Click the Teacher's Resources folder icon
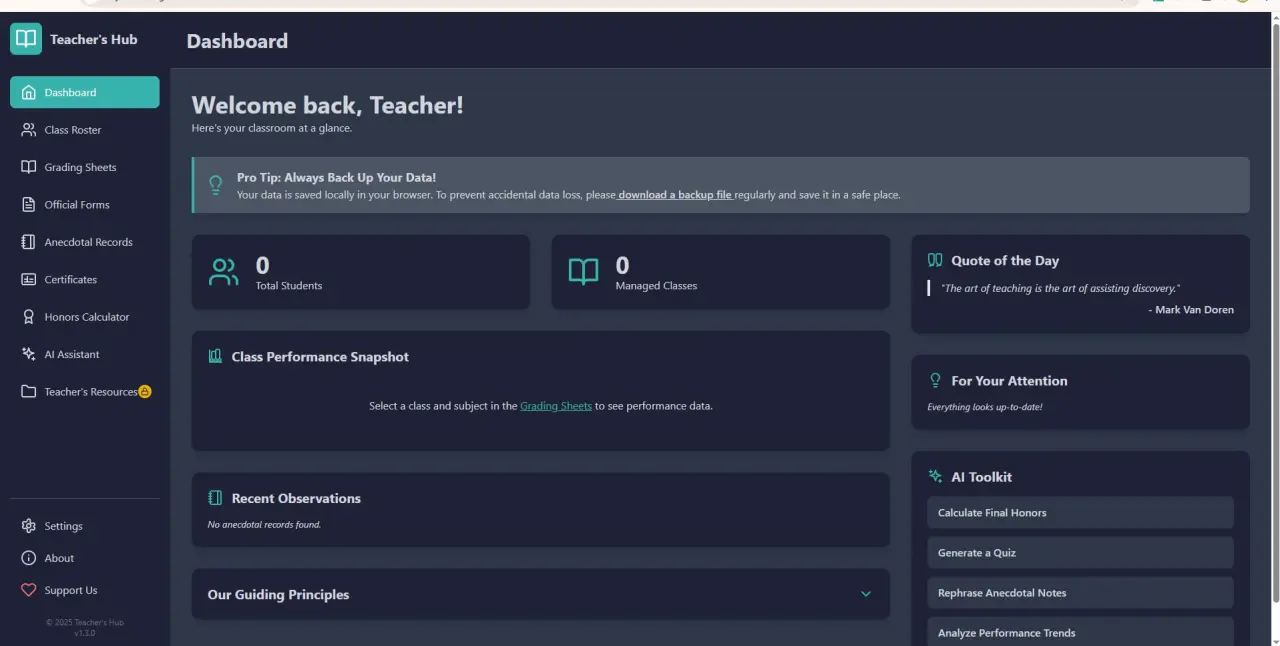1280x646 pixels. click(x=29, y=392)
